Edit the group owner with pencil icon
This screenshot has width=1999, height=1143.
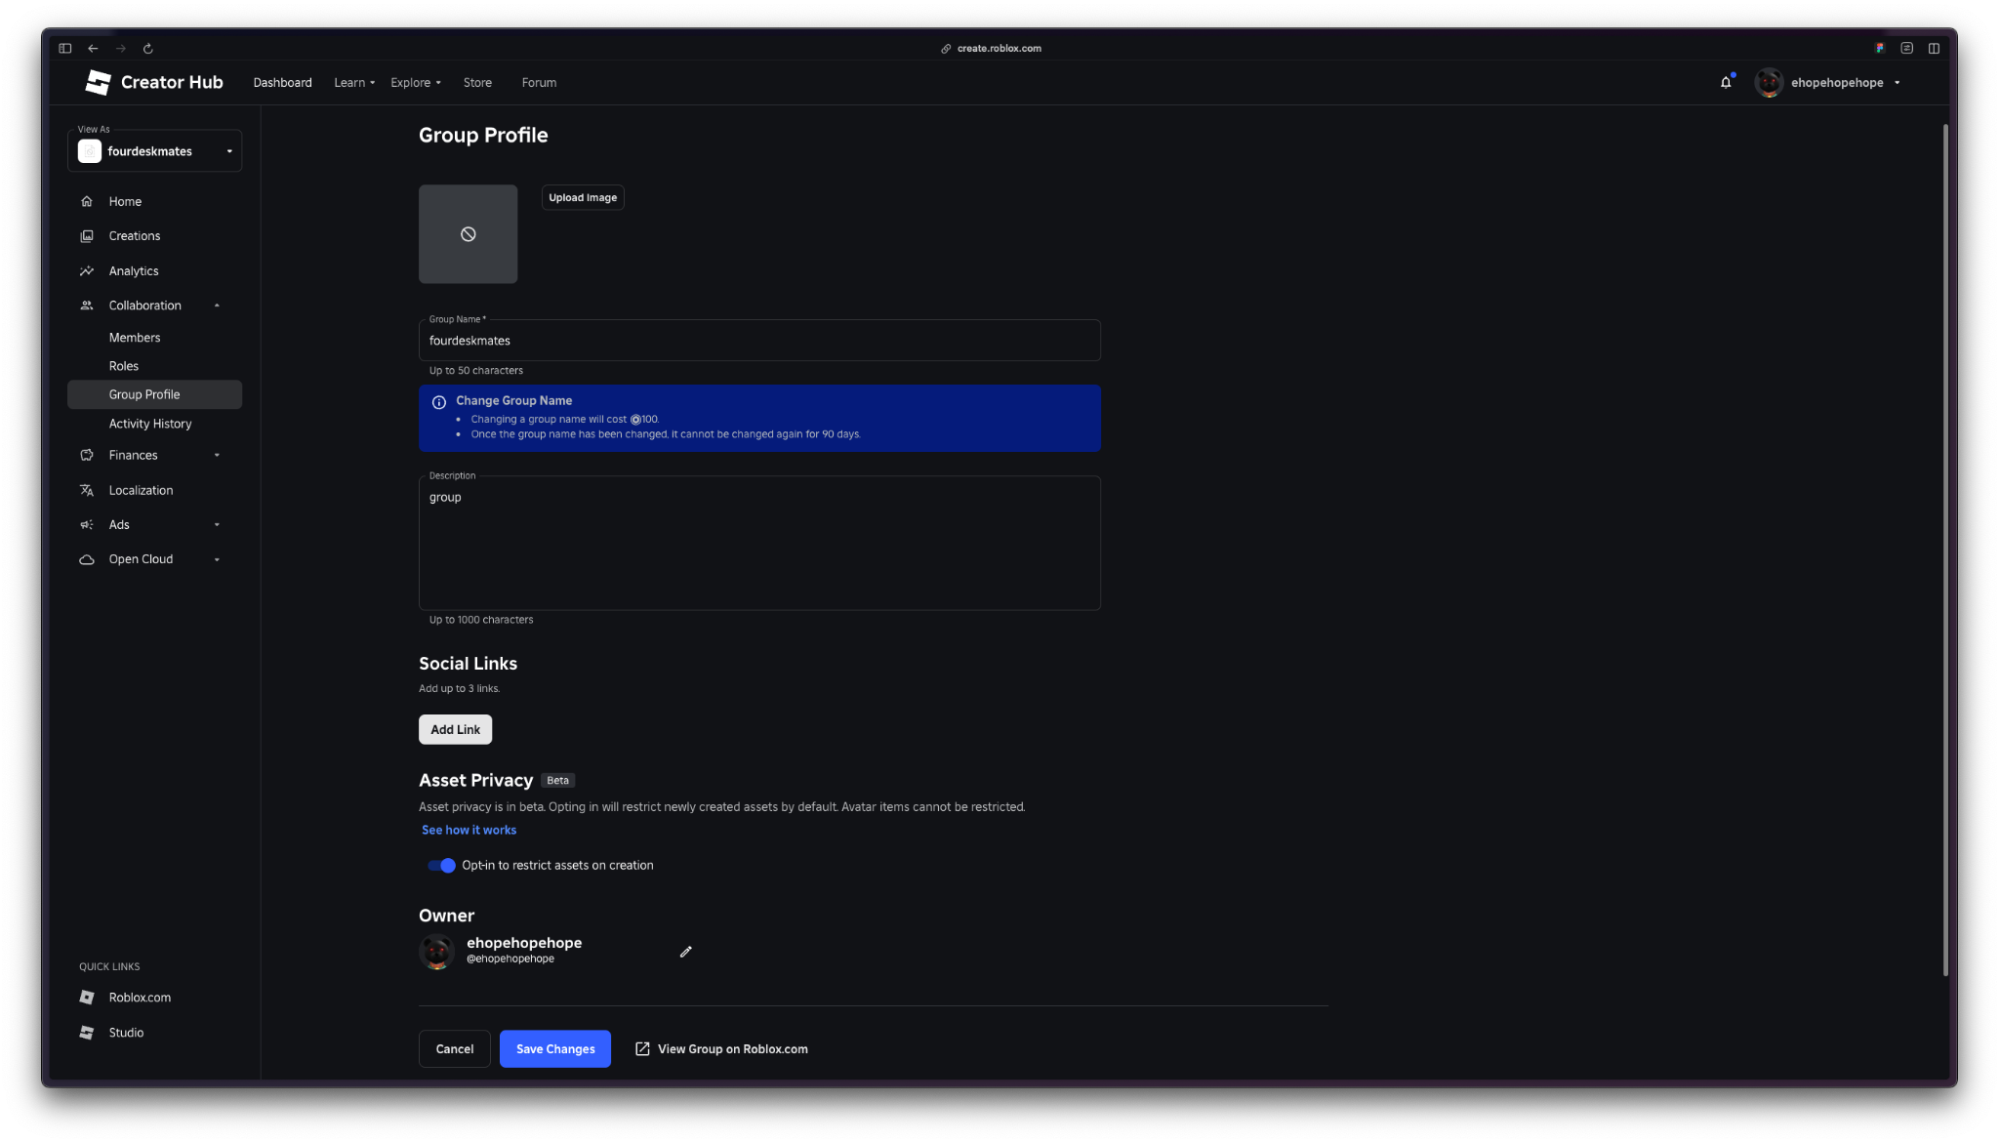686,952
